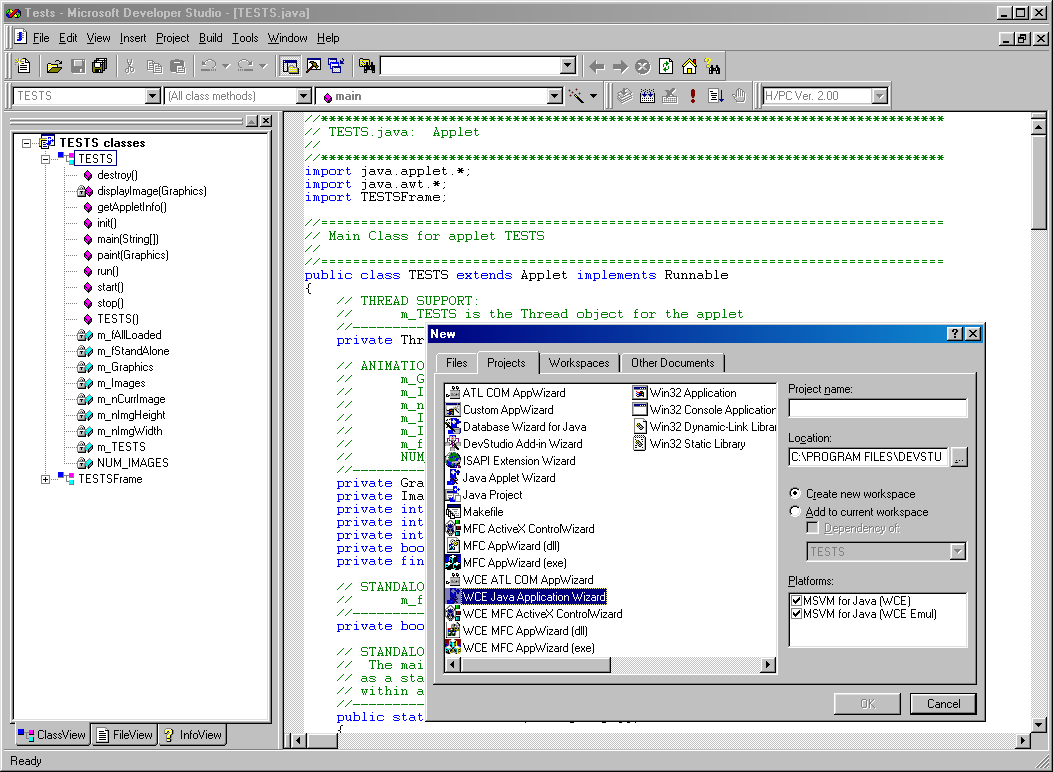
Task: Open the Build menu
Action: pos(210,38)
